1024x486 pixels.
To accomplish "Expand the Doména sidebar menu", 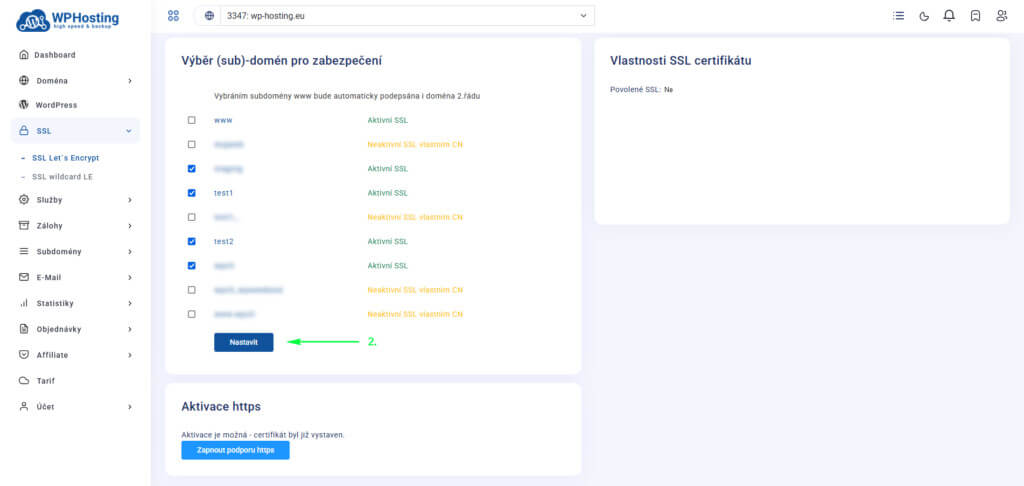I will coord(75,80).
